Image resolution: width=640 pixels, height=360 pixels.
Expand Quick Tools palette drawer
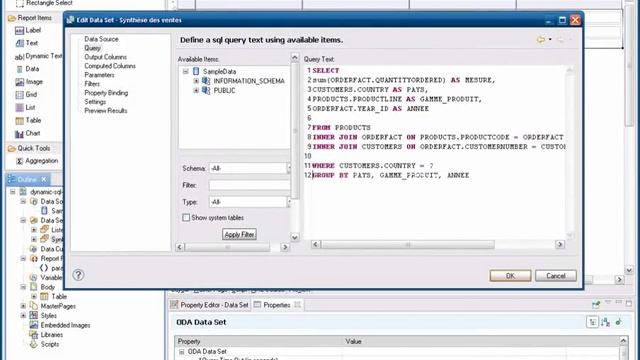pos(29,148)
